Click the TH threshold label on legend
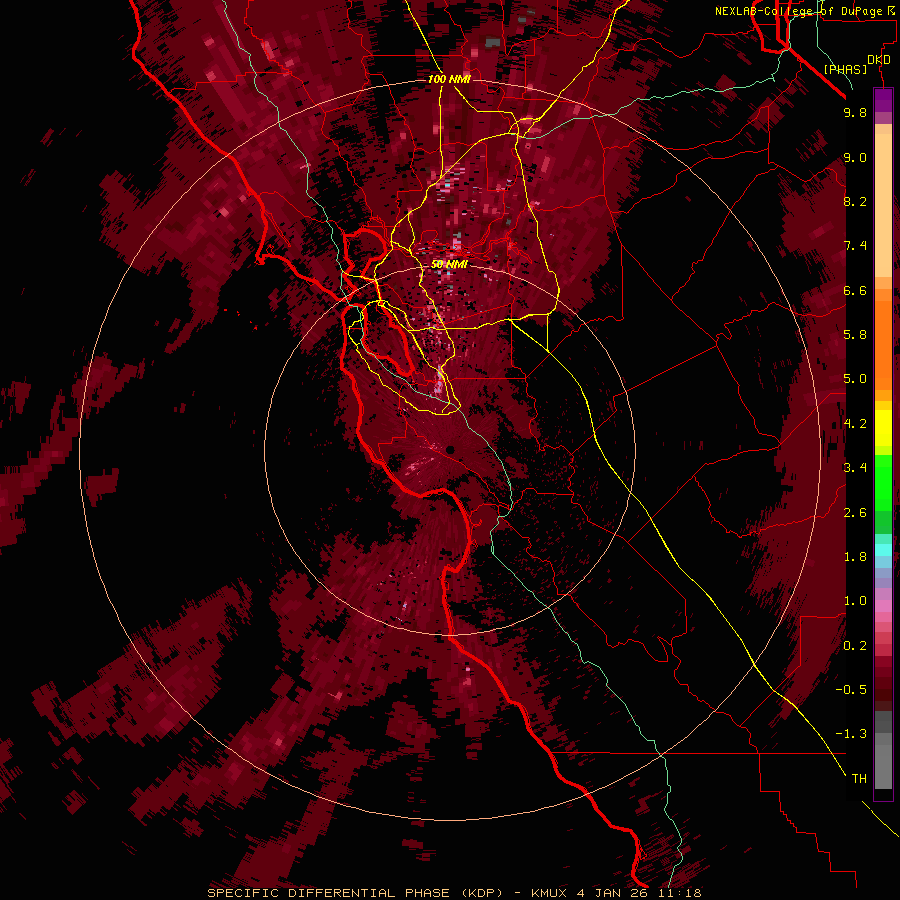This screenshot has width=900, height=900. coord(859,779)
